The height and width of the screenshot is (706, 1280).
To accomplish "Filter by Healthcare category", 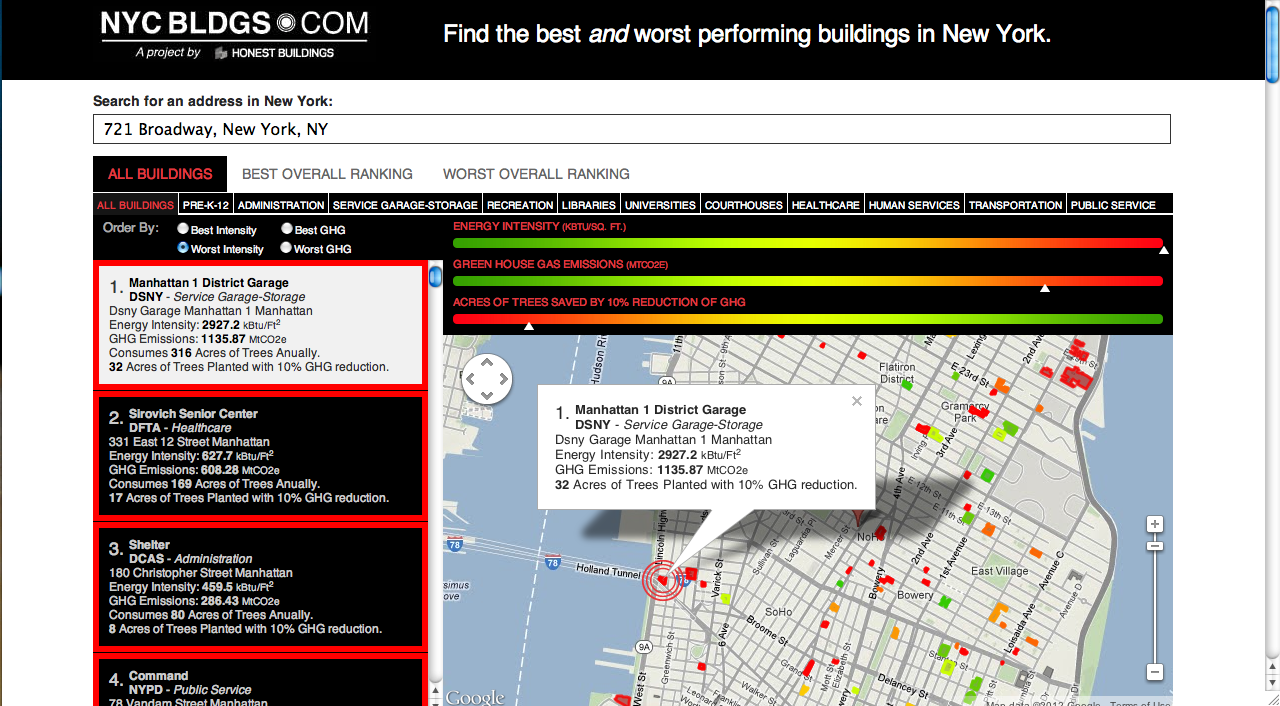I will point(826,205).
